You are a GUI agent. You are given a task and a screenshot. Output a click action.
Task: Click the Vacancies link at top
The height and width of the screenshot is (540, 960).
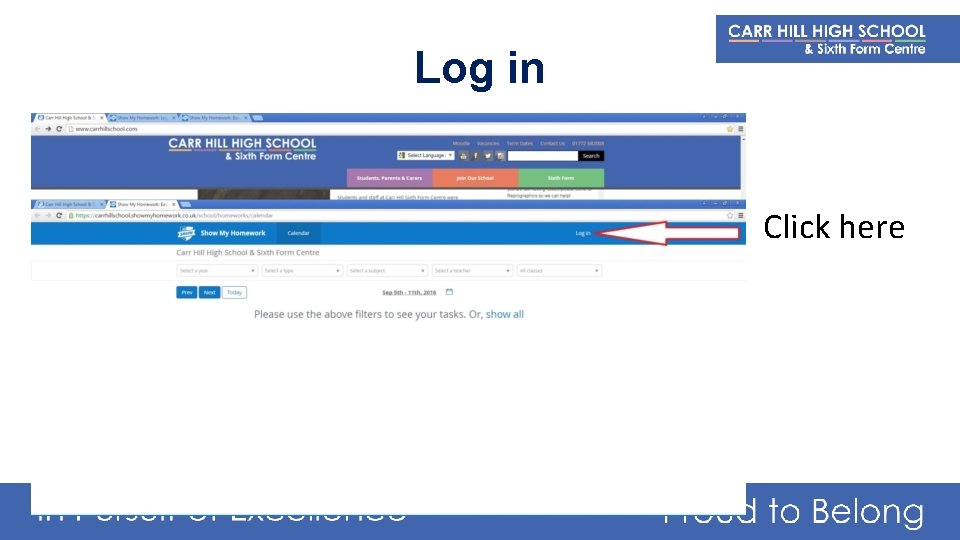pyautogui.click(x=488, y=143)
